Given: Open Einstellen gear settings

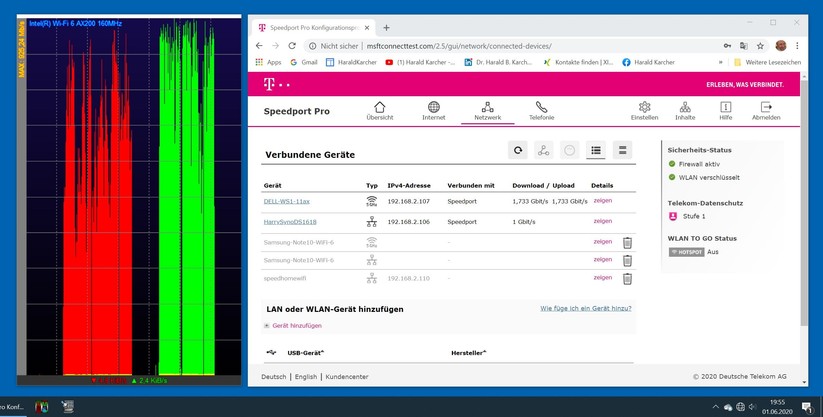Looking at the screenshot, I should click(x=645, y=111).
